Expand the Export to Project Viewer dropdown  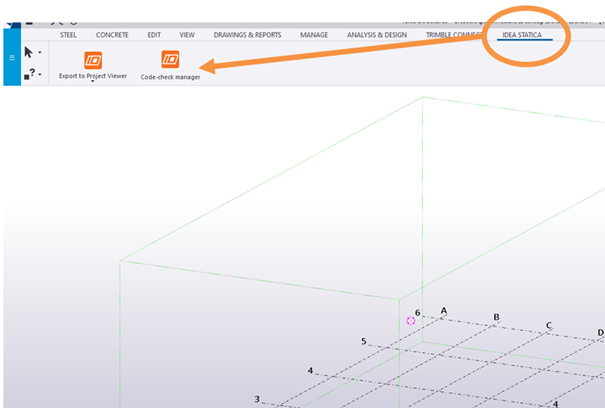(x=92, y=84)
